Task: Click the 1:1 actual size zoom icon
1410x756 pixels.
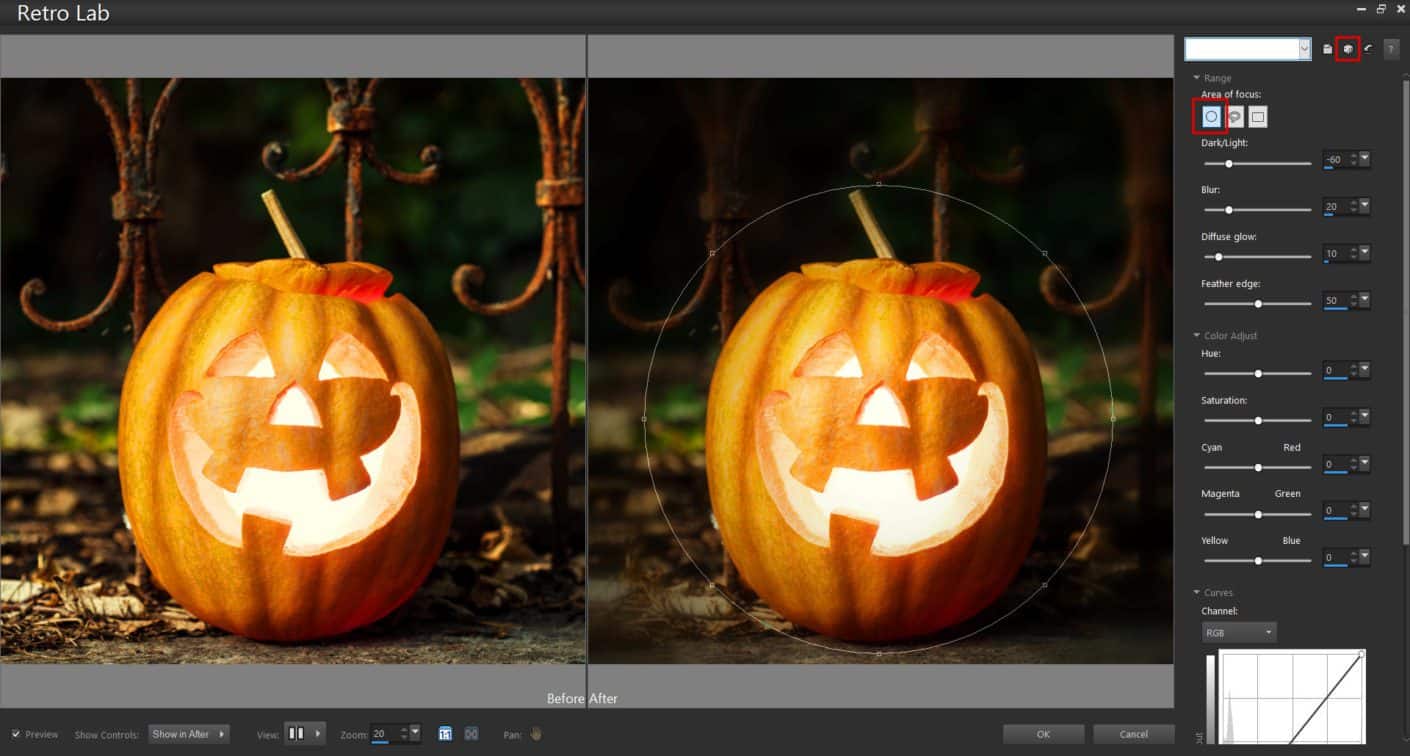Action: [446, 733]
